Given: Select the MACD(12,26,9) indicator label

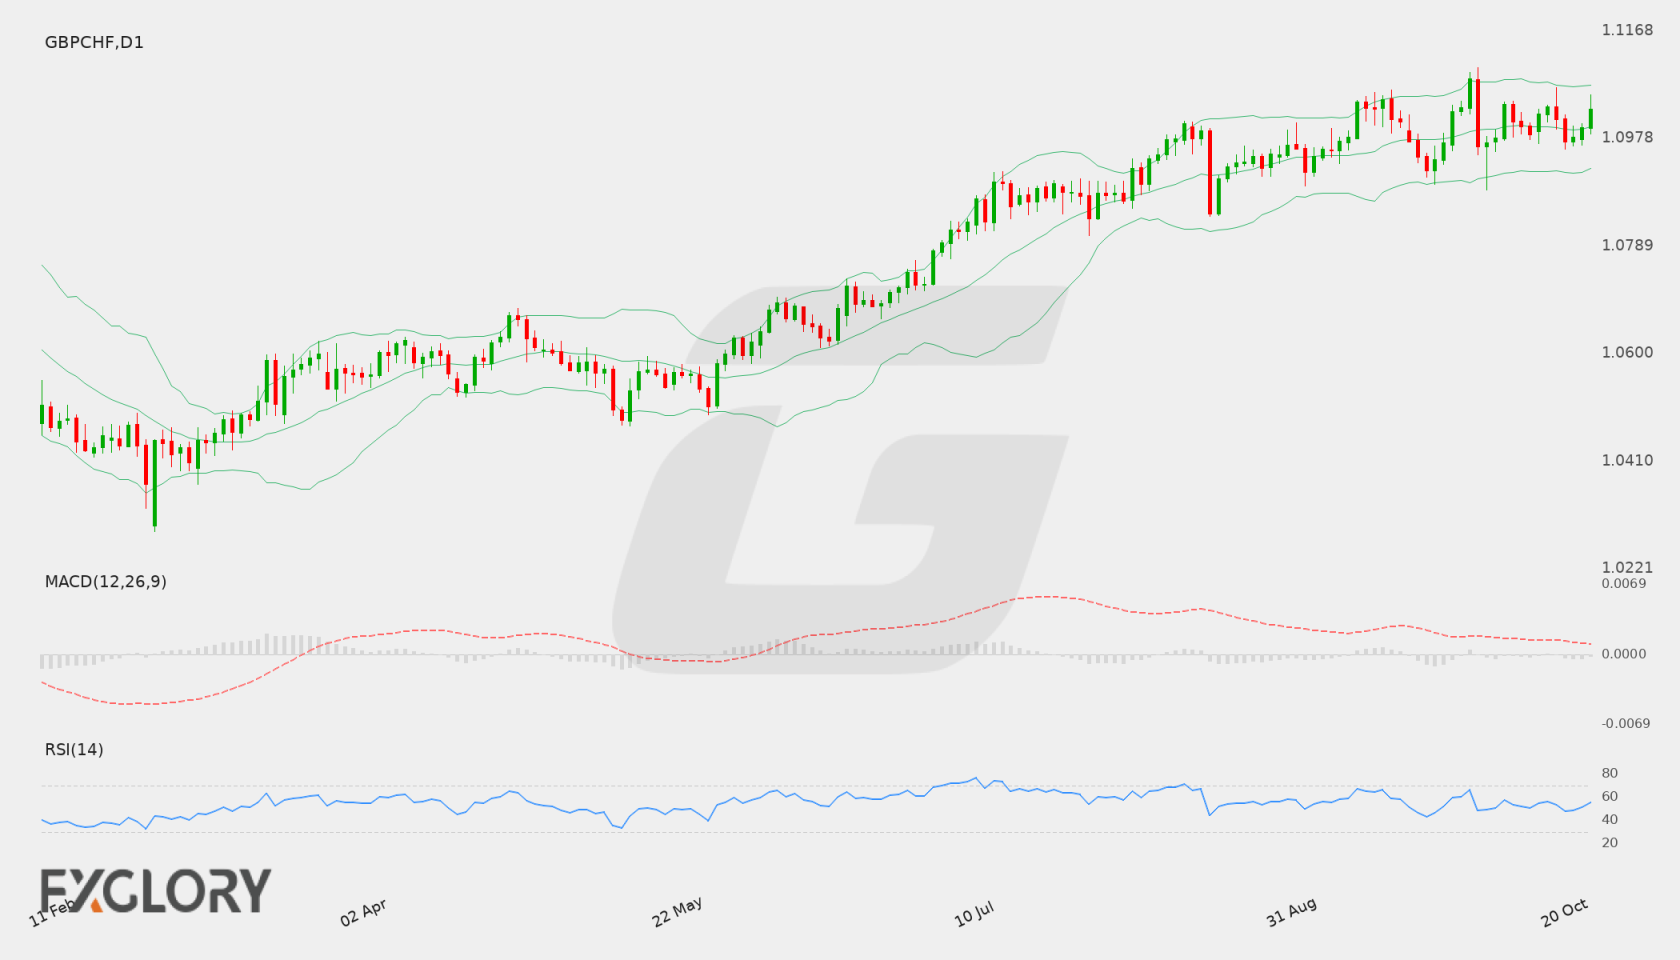Looking at the screenshot, I should pyautogui.click(x=106, y=581).
